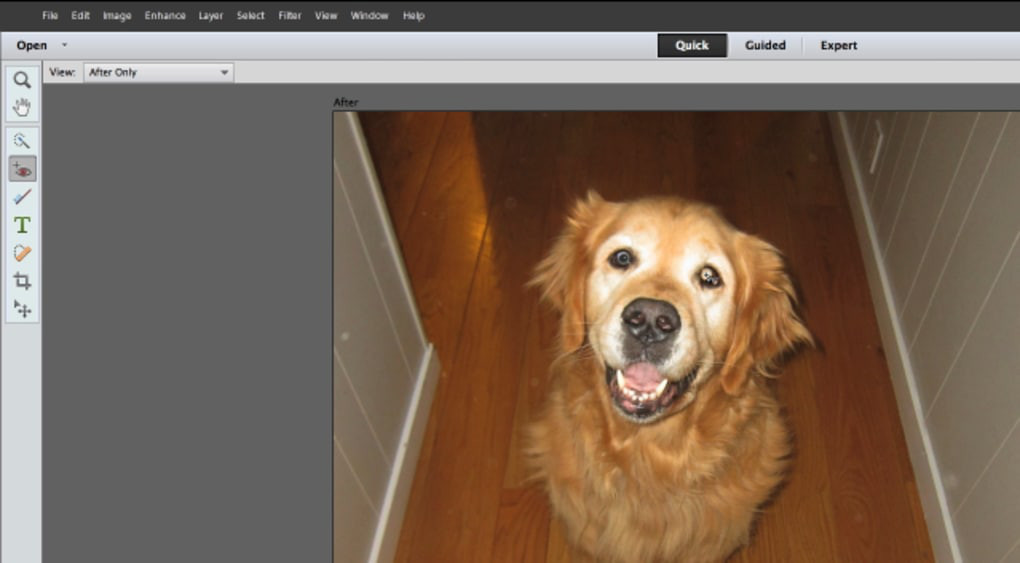Image resolution: width=1020 pixels, height=563 pixels.
Task: Click the golden retriever photo preview
Action: click(677, 337)
